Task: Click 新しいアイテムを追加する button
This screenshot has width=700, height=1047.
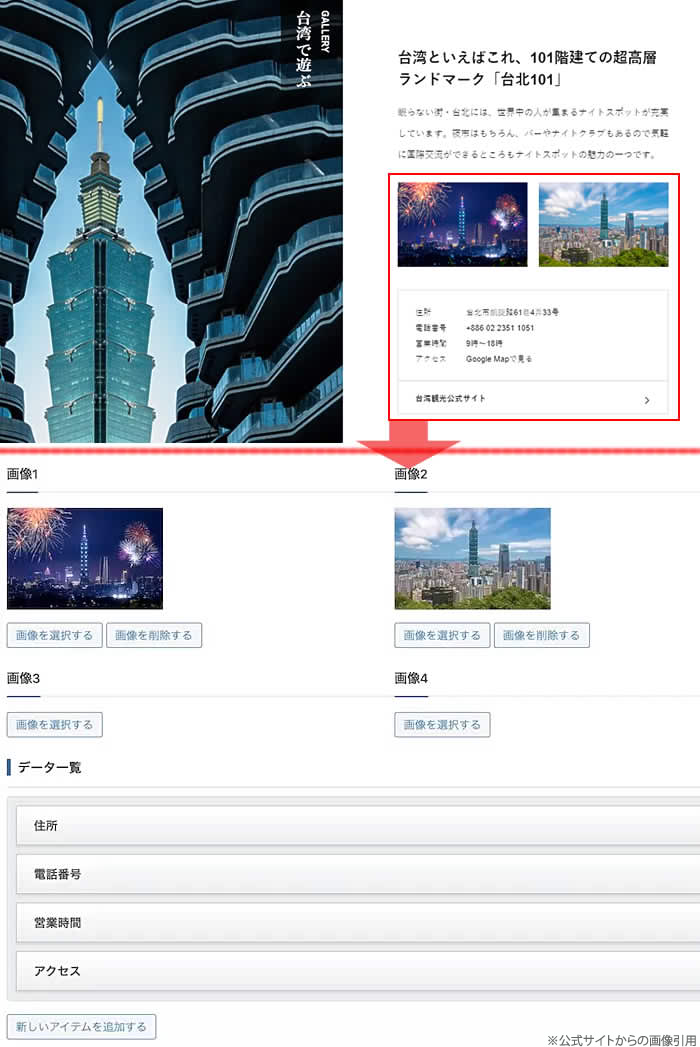Action: [81, 1026]
